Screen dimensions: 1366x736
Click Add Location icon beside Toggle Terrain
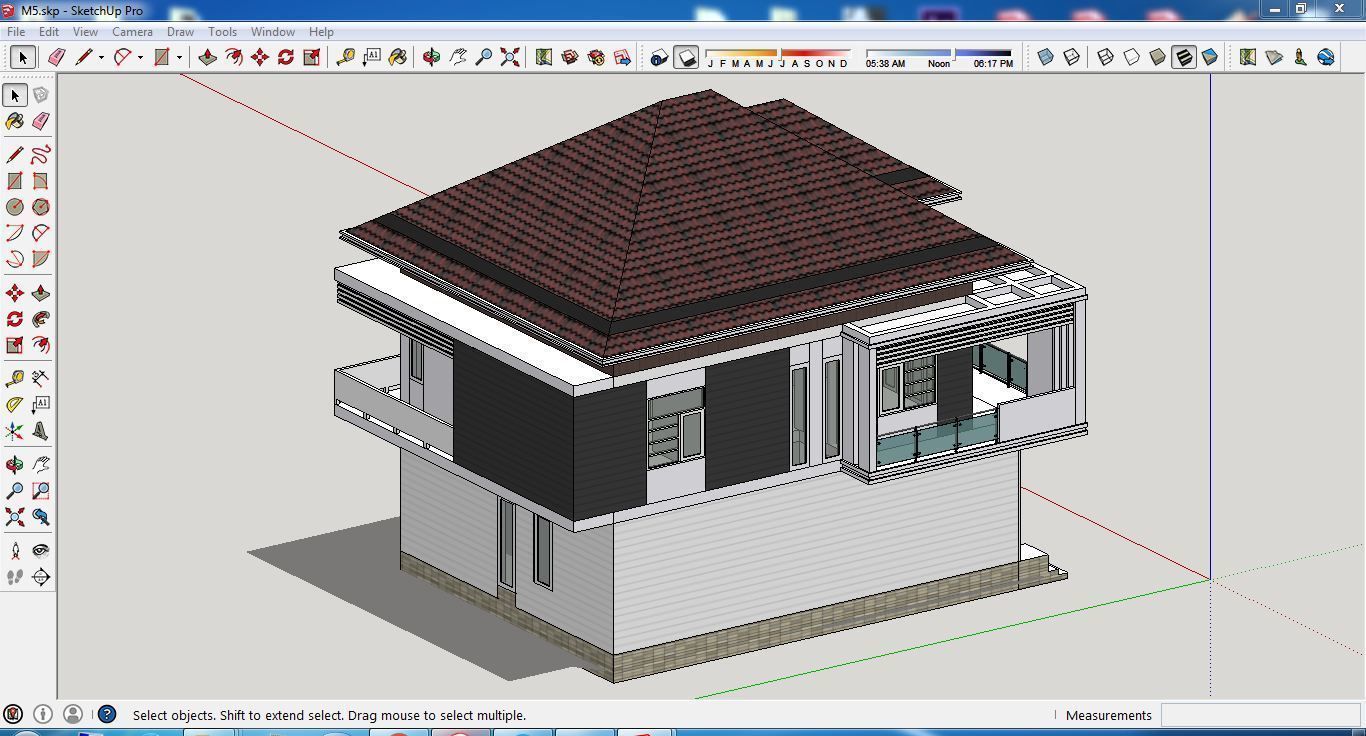[x=1248, y=57]
